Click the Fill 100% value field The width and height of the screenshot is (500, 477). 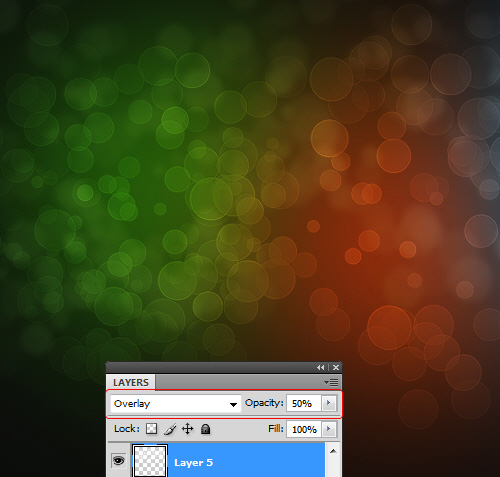point(304,429)
